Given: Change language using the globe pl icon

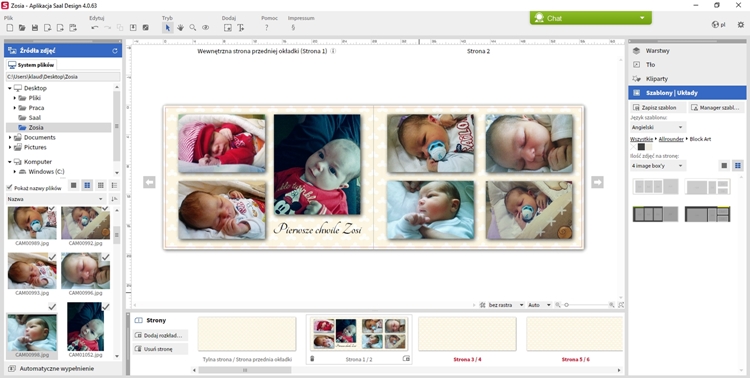Looking at the screenshot, I should point(718,24).
